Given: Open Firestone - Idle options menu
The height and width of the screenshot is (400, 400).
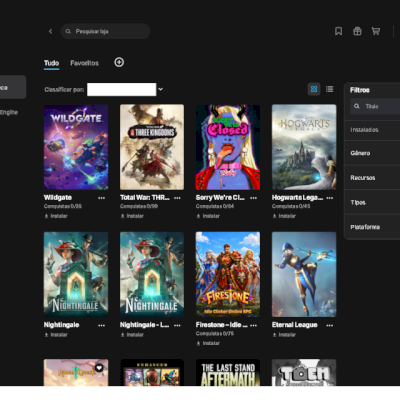Looking at the screenshot, I should [253, 325].
